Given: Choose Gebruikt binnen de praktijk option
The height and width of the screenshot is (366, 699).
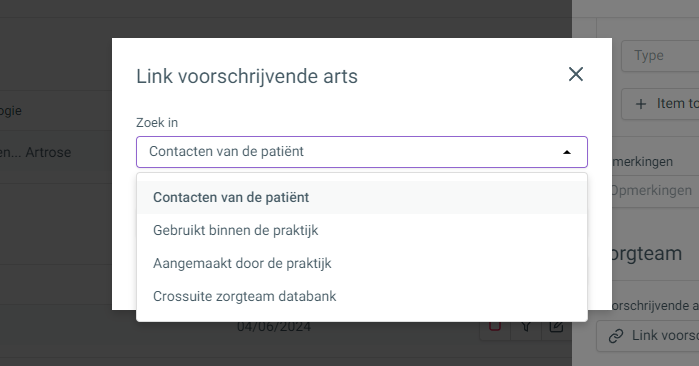Looking at the screenshot, I should (x=362, y=230).
